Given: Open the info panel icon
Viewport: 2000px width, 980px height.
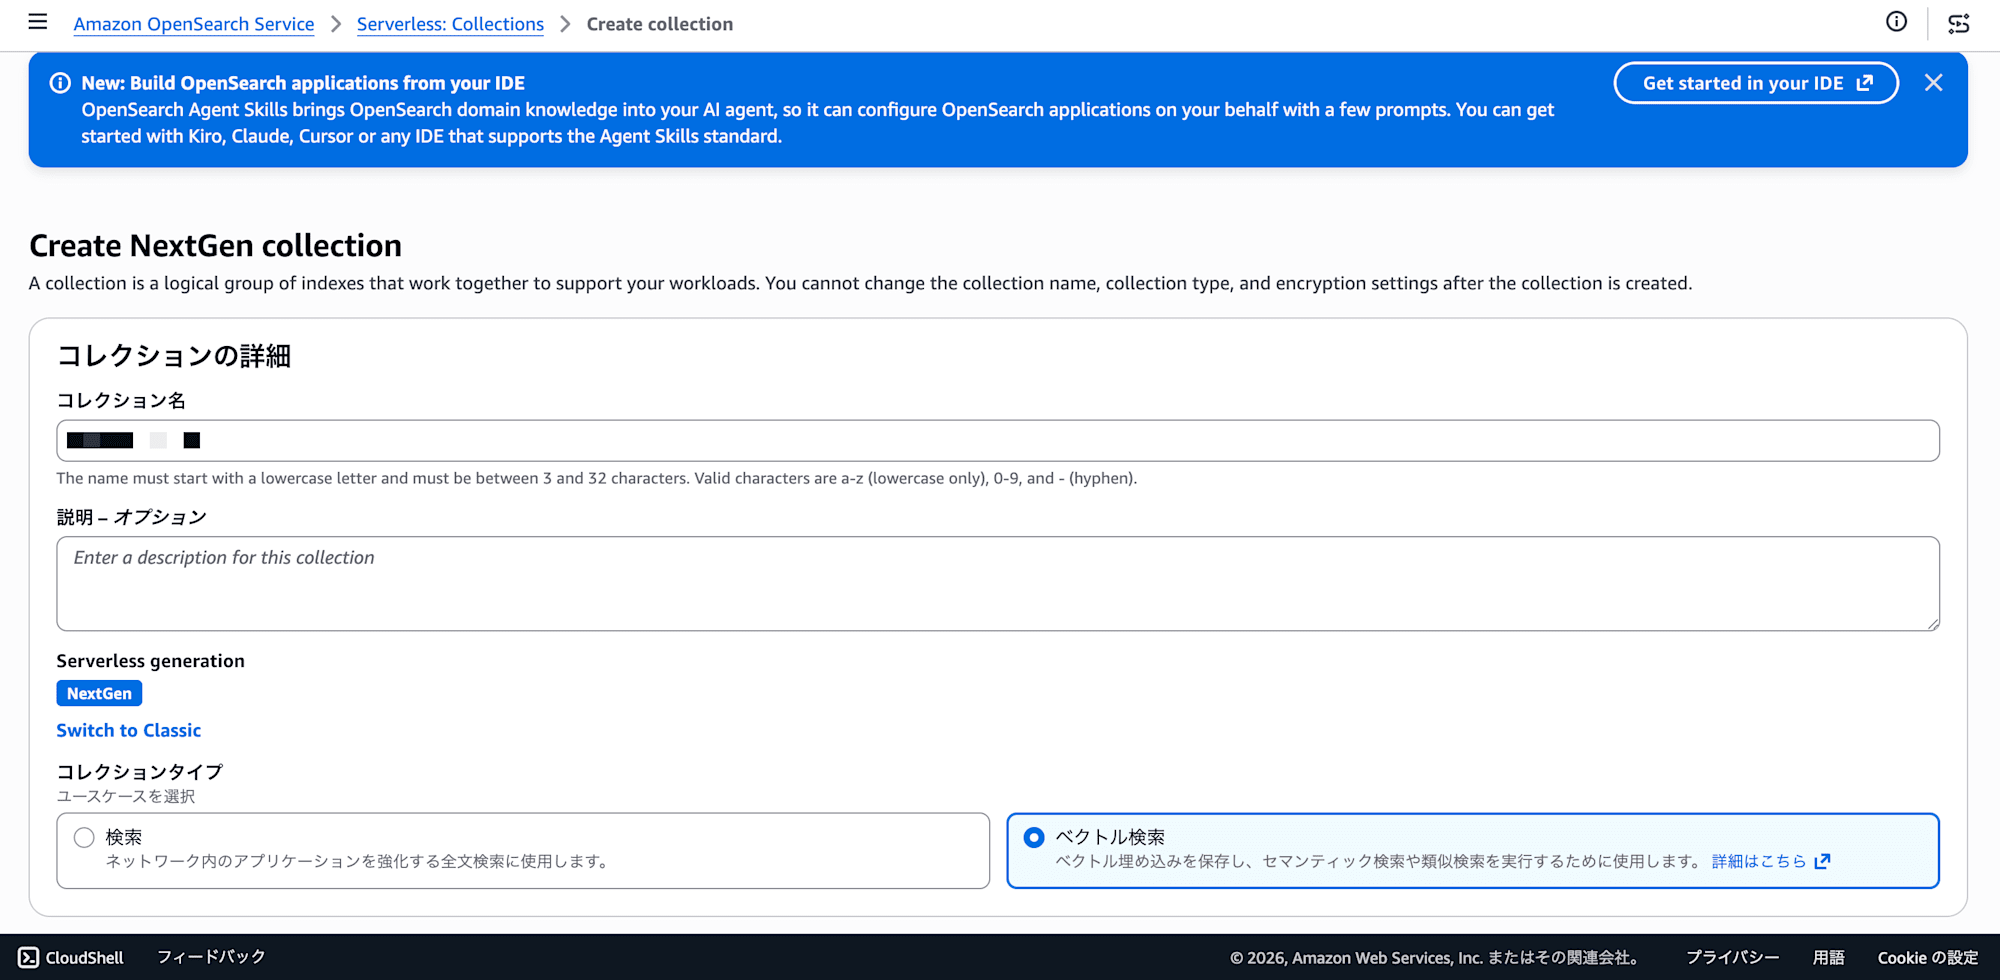Looking at the screenshot, I should coord(1896,22).
